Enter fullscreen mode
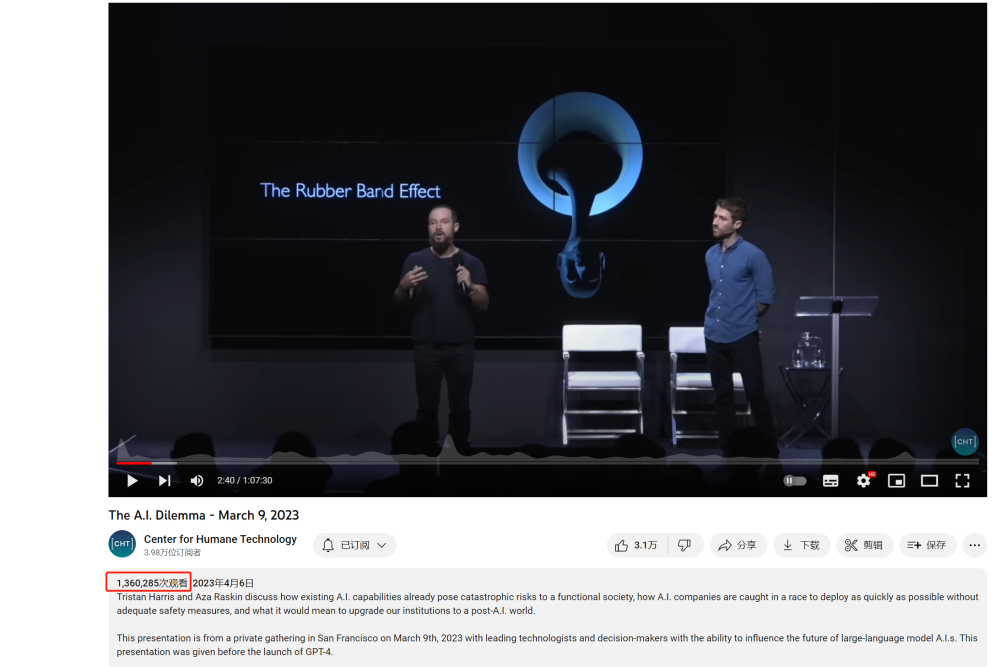1000x667 pixels. 962,481
